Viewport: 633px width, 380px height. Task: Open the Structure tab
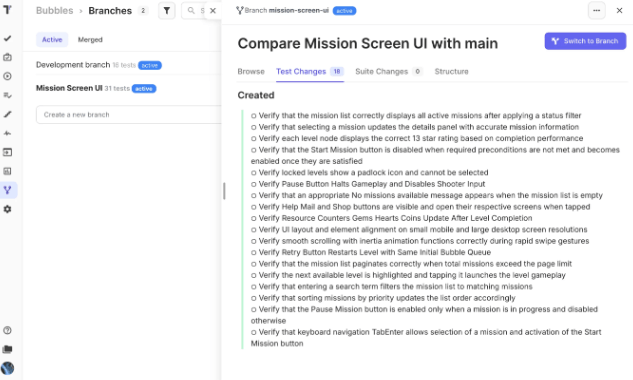(451, 71)
